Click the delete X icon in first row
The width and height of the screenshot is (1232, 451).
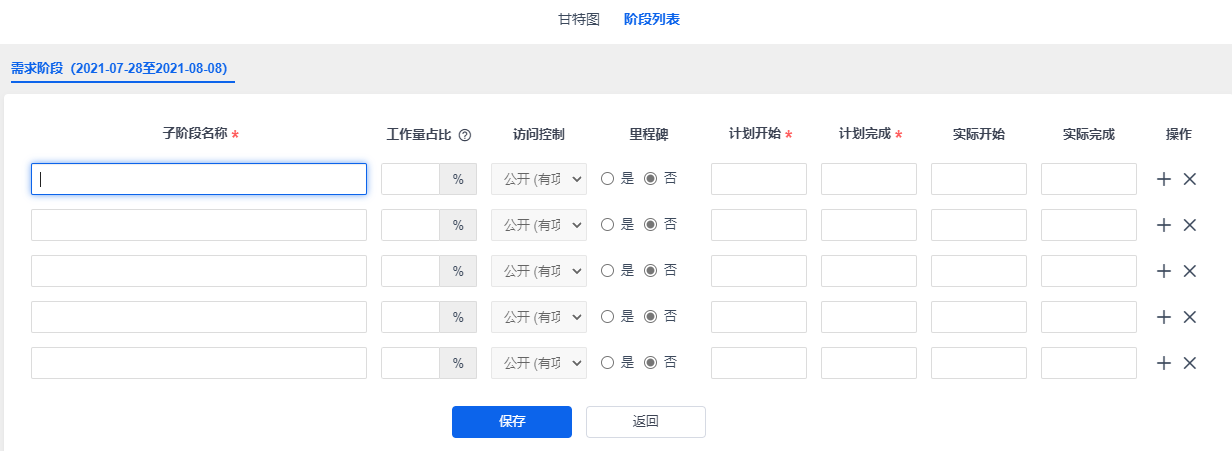[1190, 179]
